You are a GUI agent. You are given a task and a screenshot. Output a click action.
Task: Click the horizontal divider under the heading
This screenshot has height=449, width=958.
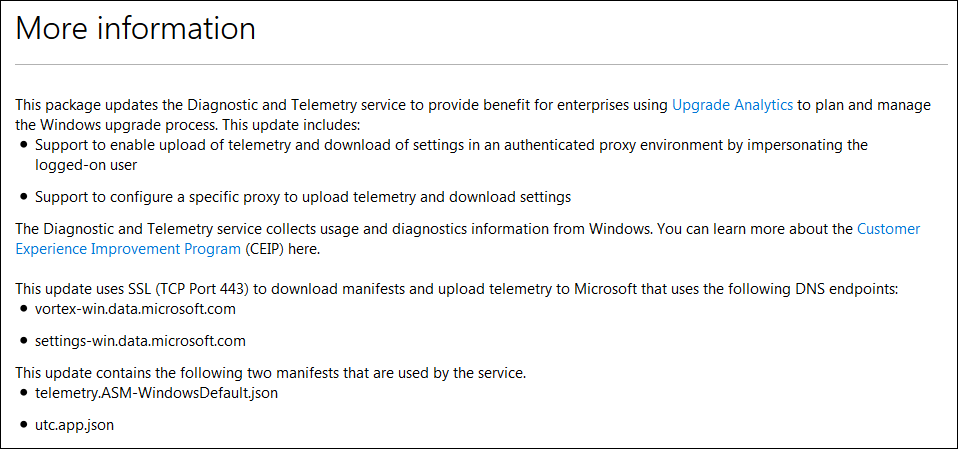click(481, 64)
